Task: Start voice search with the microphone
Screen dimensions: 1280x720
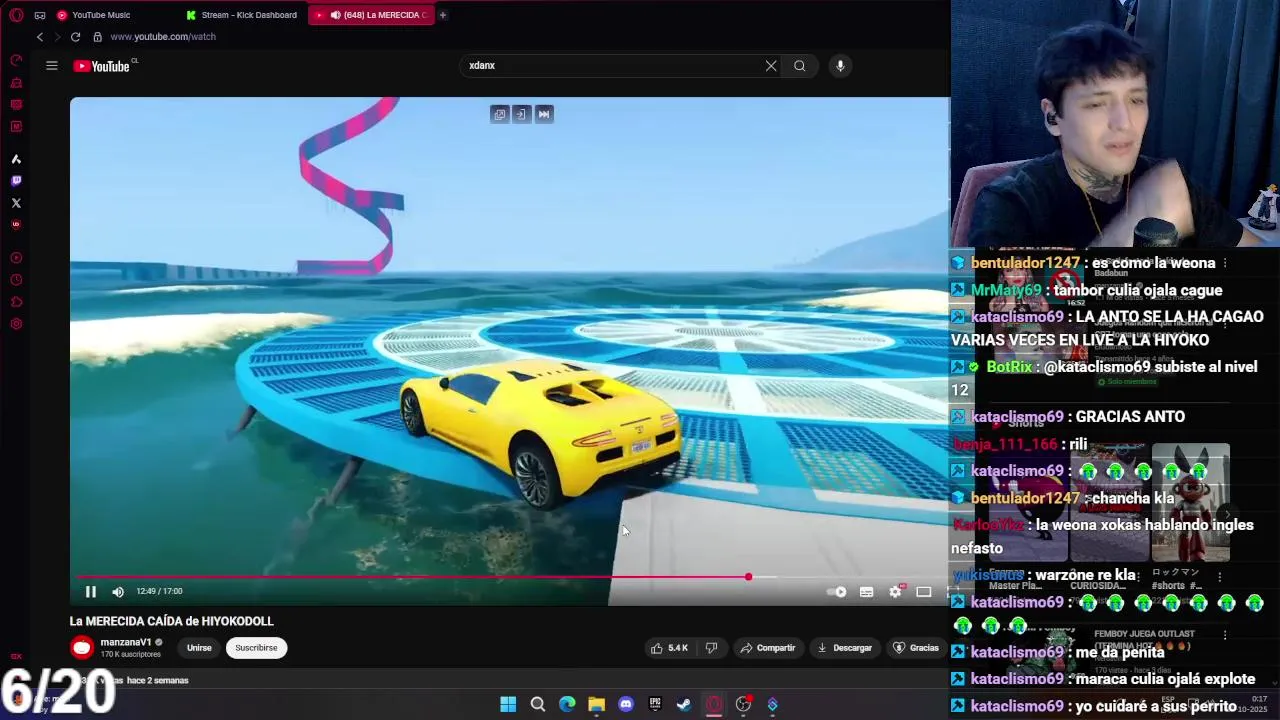Action: point(840,66)
